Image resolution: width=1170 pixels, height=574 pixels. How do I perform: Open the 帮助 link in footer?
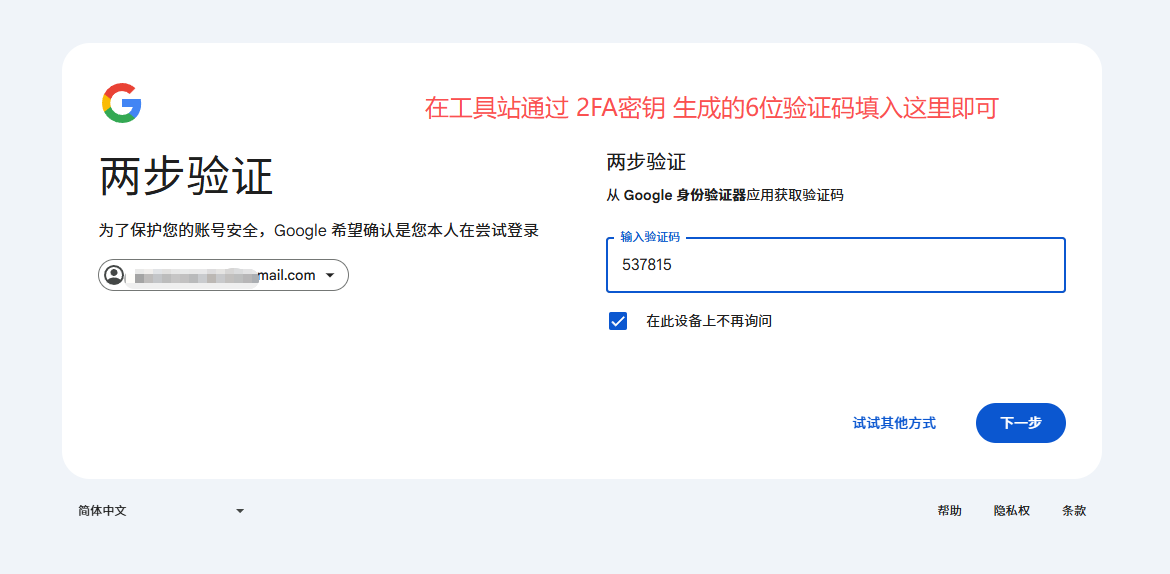coord(949,511)
